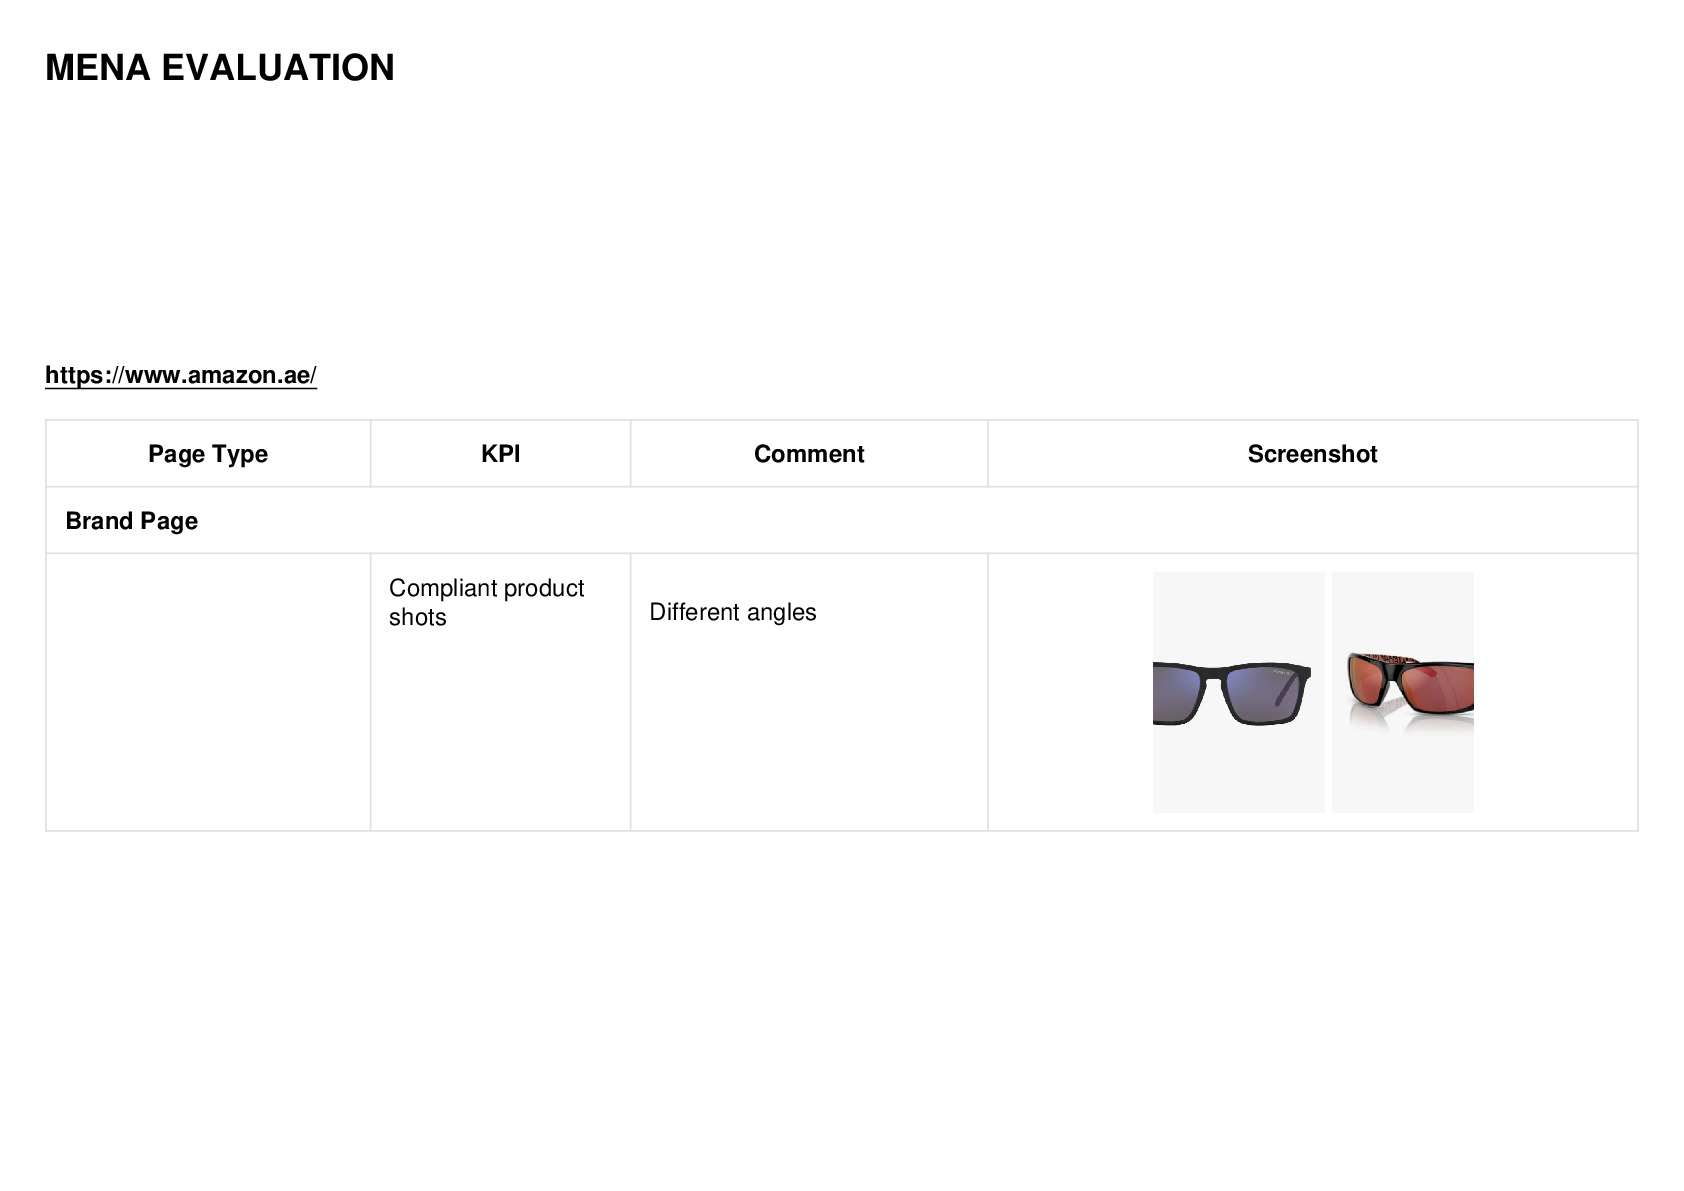The image size is (1684, 1191).
Task: Click the word EVALUATION in the title
Action: [x=278, y=68]
